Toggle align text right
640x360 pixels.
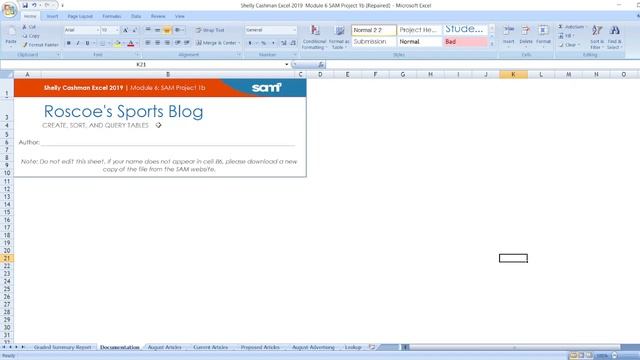167,43
